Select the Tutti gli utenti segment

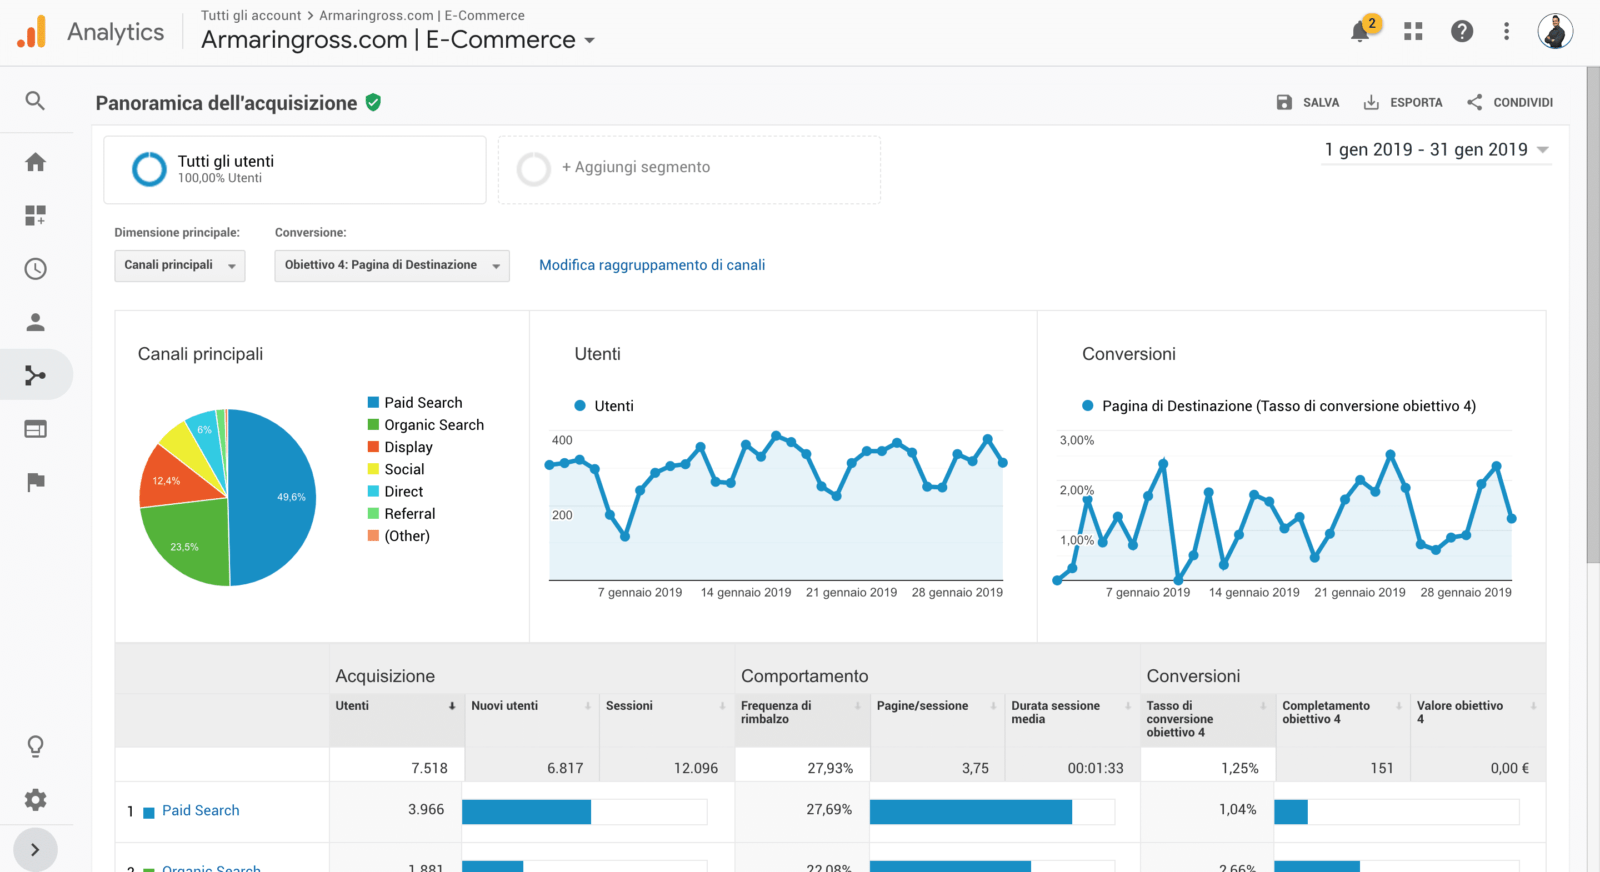pos(295,169)
